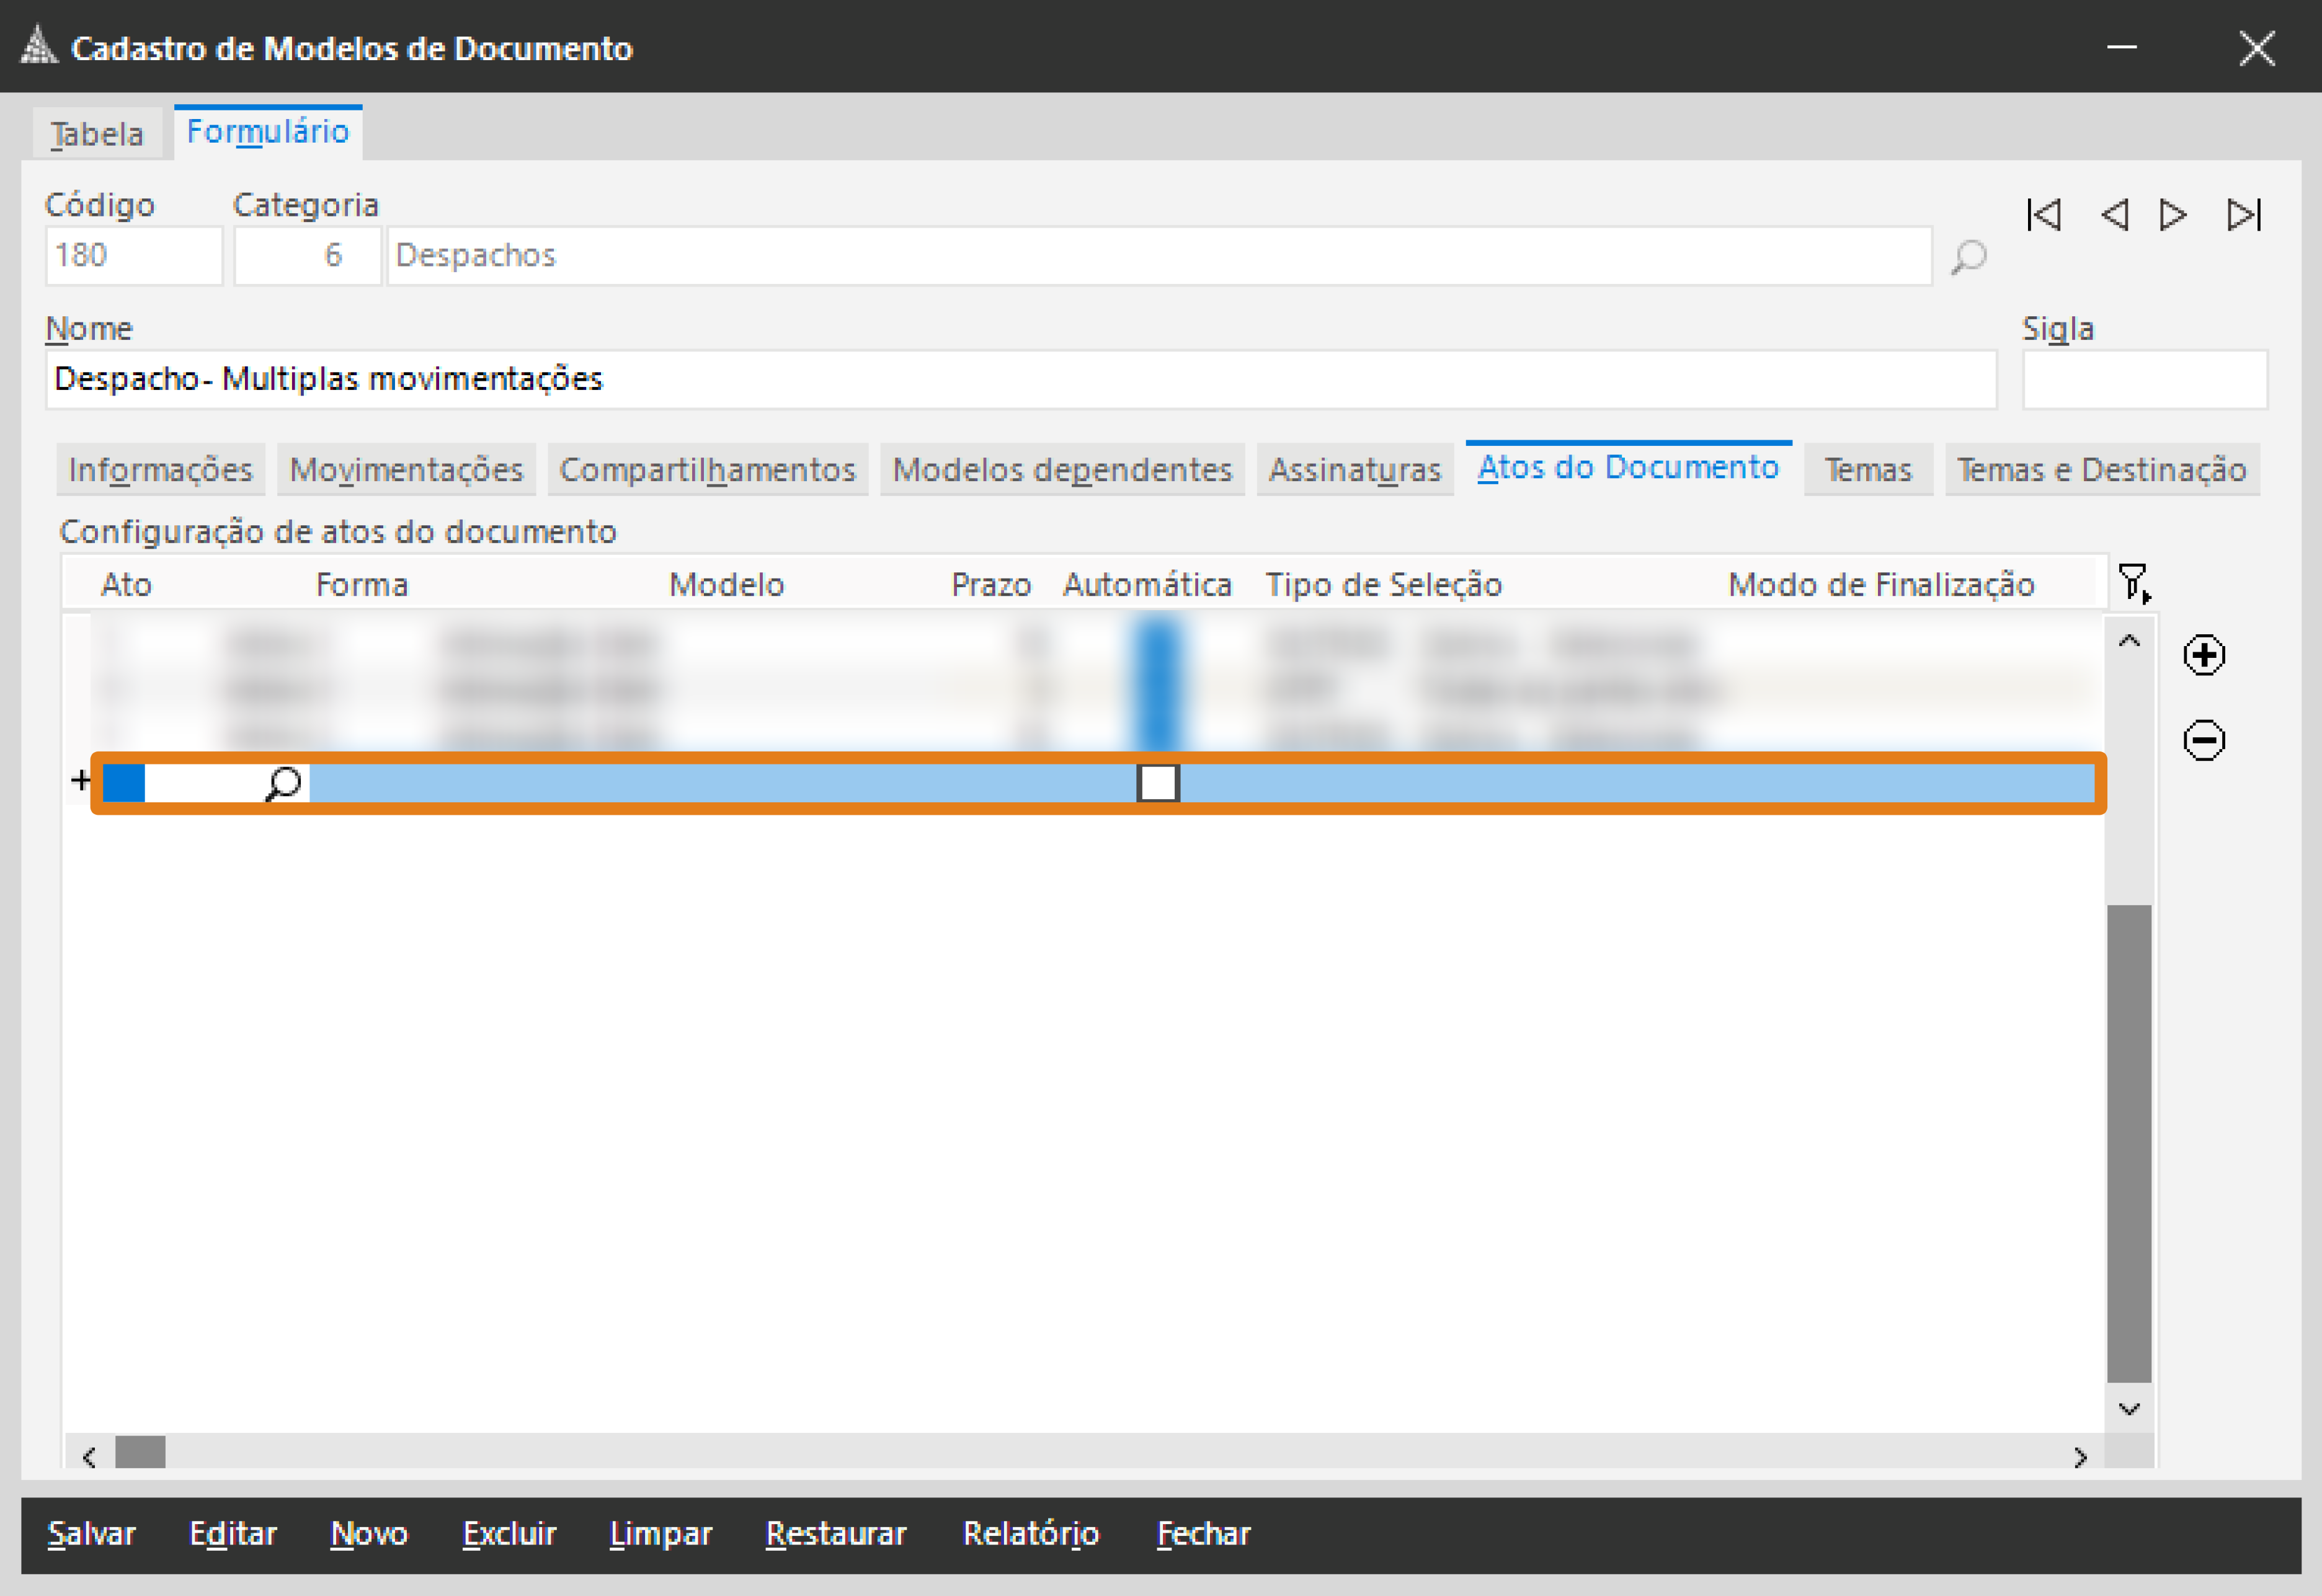
Task: Toggle the Automática checkbox in new row
Action: coord(1158,783)
